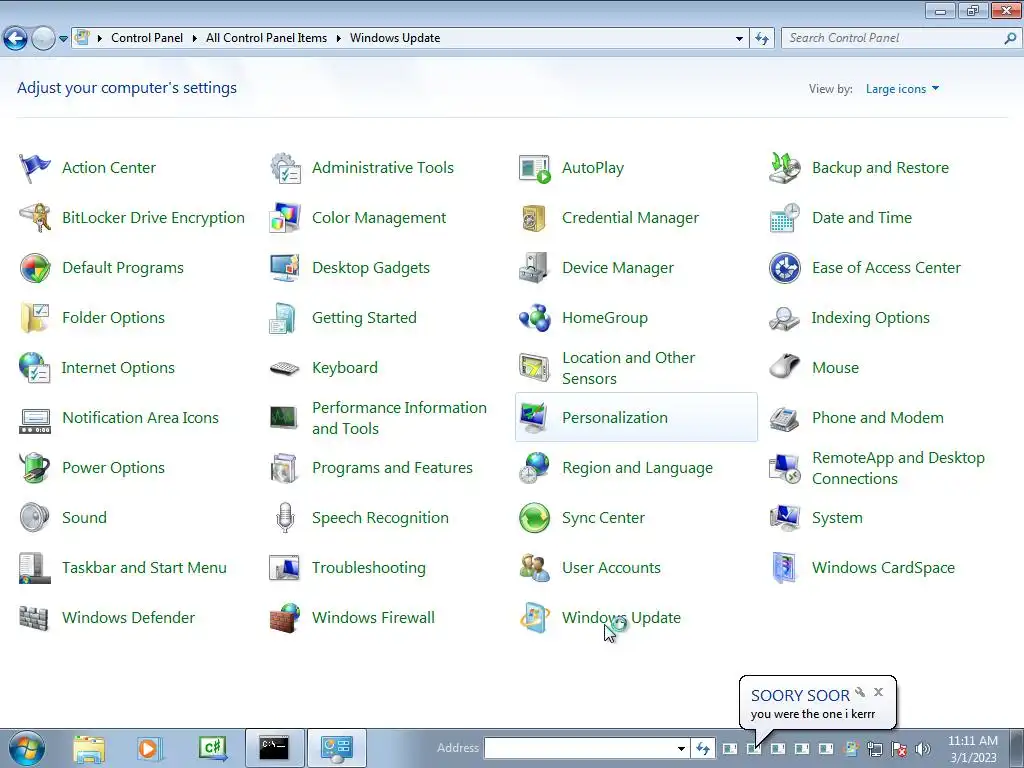Switch to the Command Prompt taskbar window
Screen dimensions: 1024x768
coord(274,748)
